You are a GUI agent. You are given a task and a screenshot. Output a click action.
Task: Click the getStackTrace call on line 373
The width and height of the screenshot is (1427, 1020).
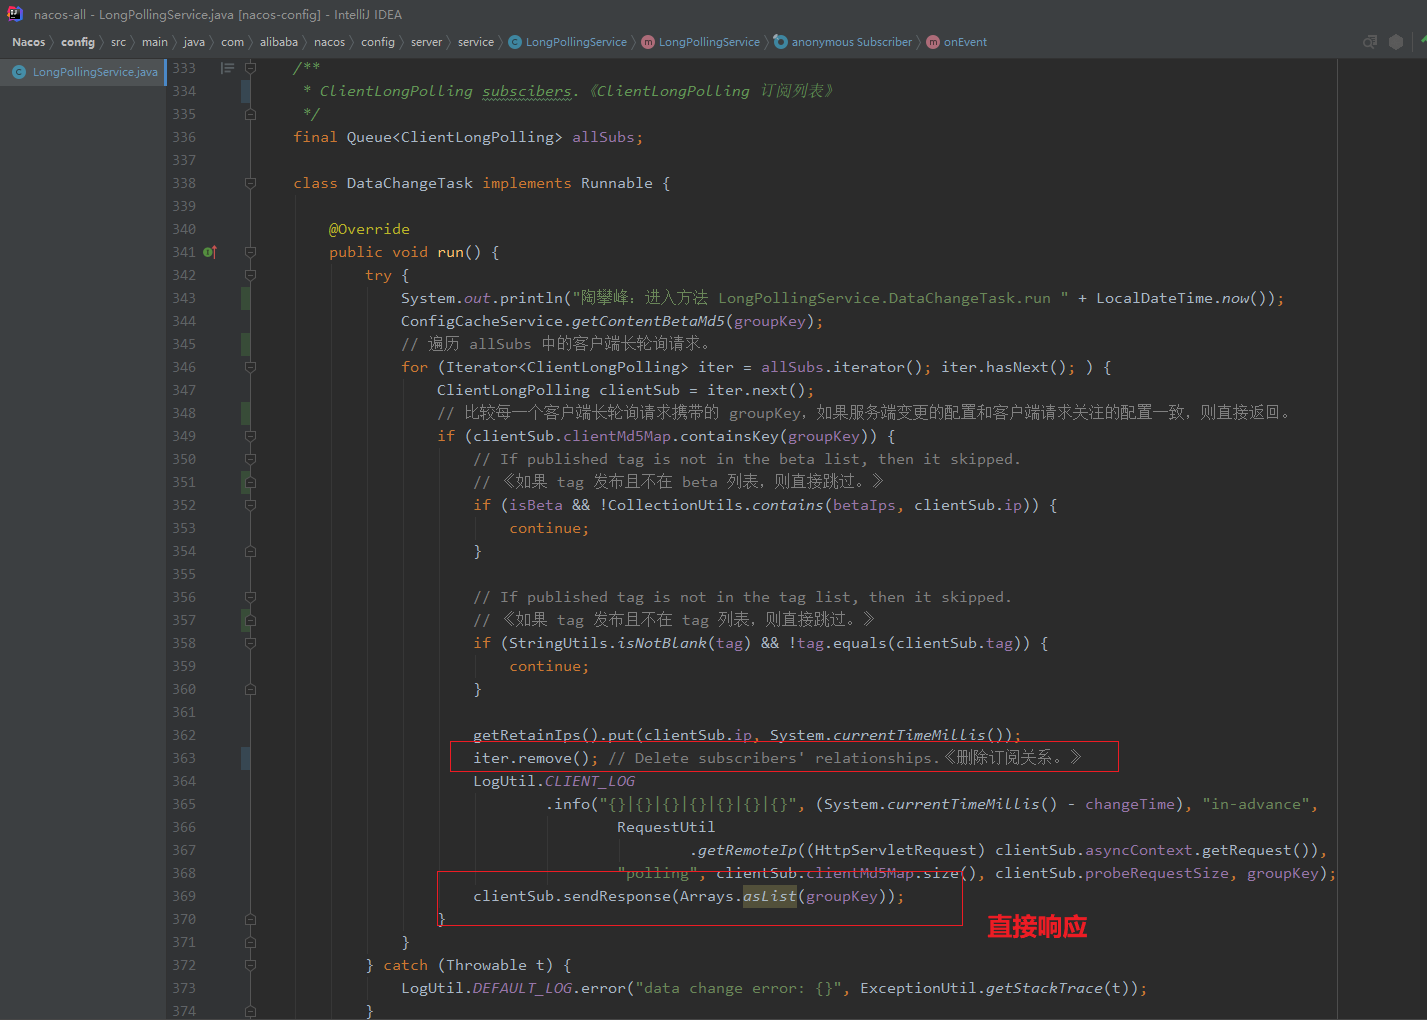1044,988
